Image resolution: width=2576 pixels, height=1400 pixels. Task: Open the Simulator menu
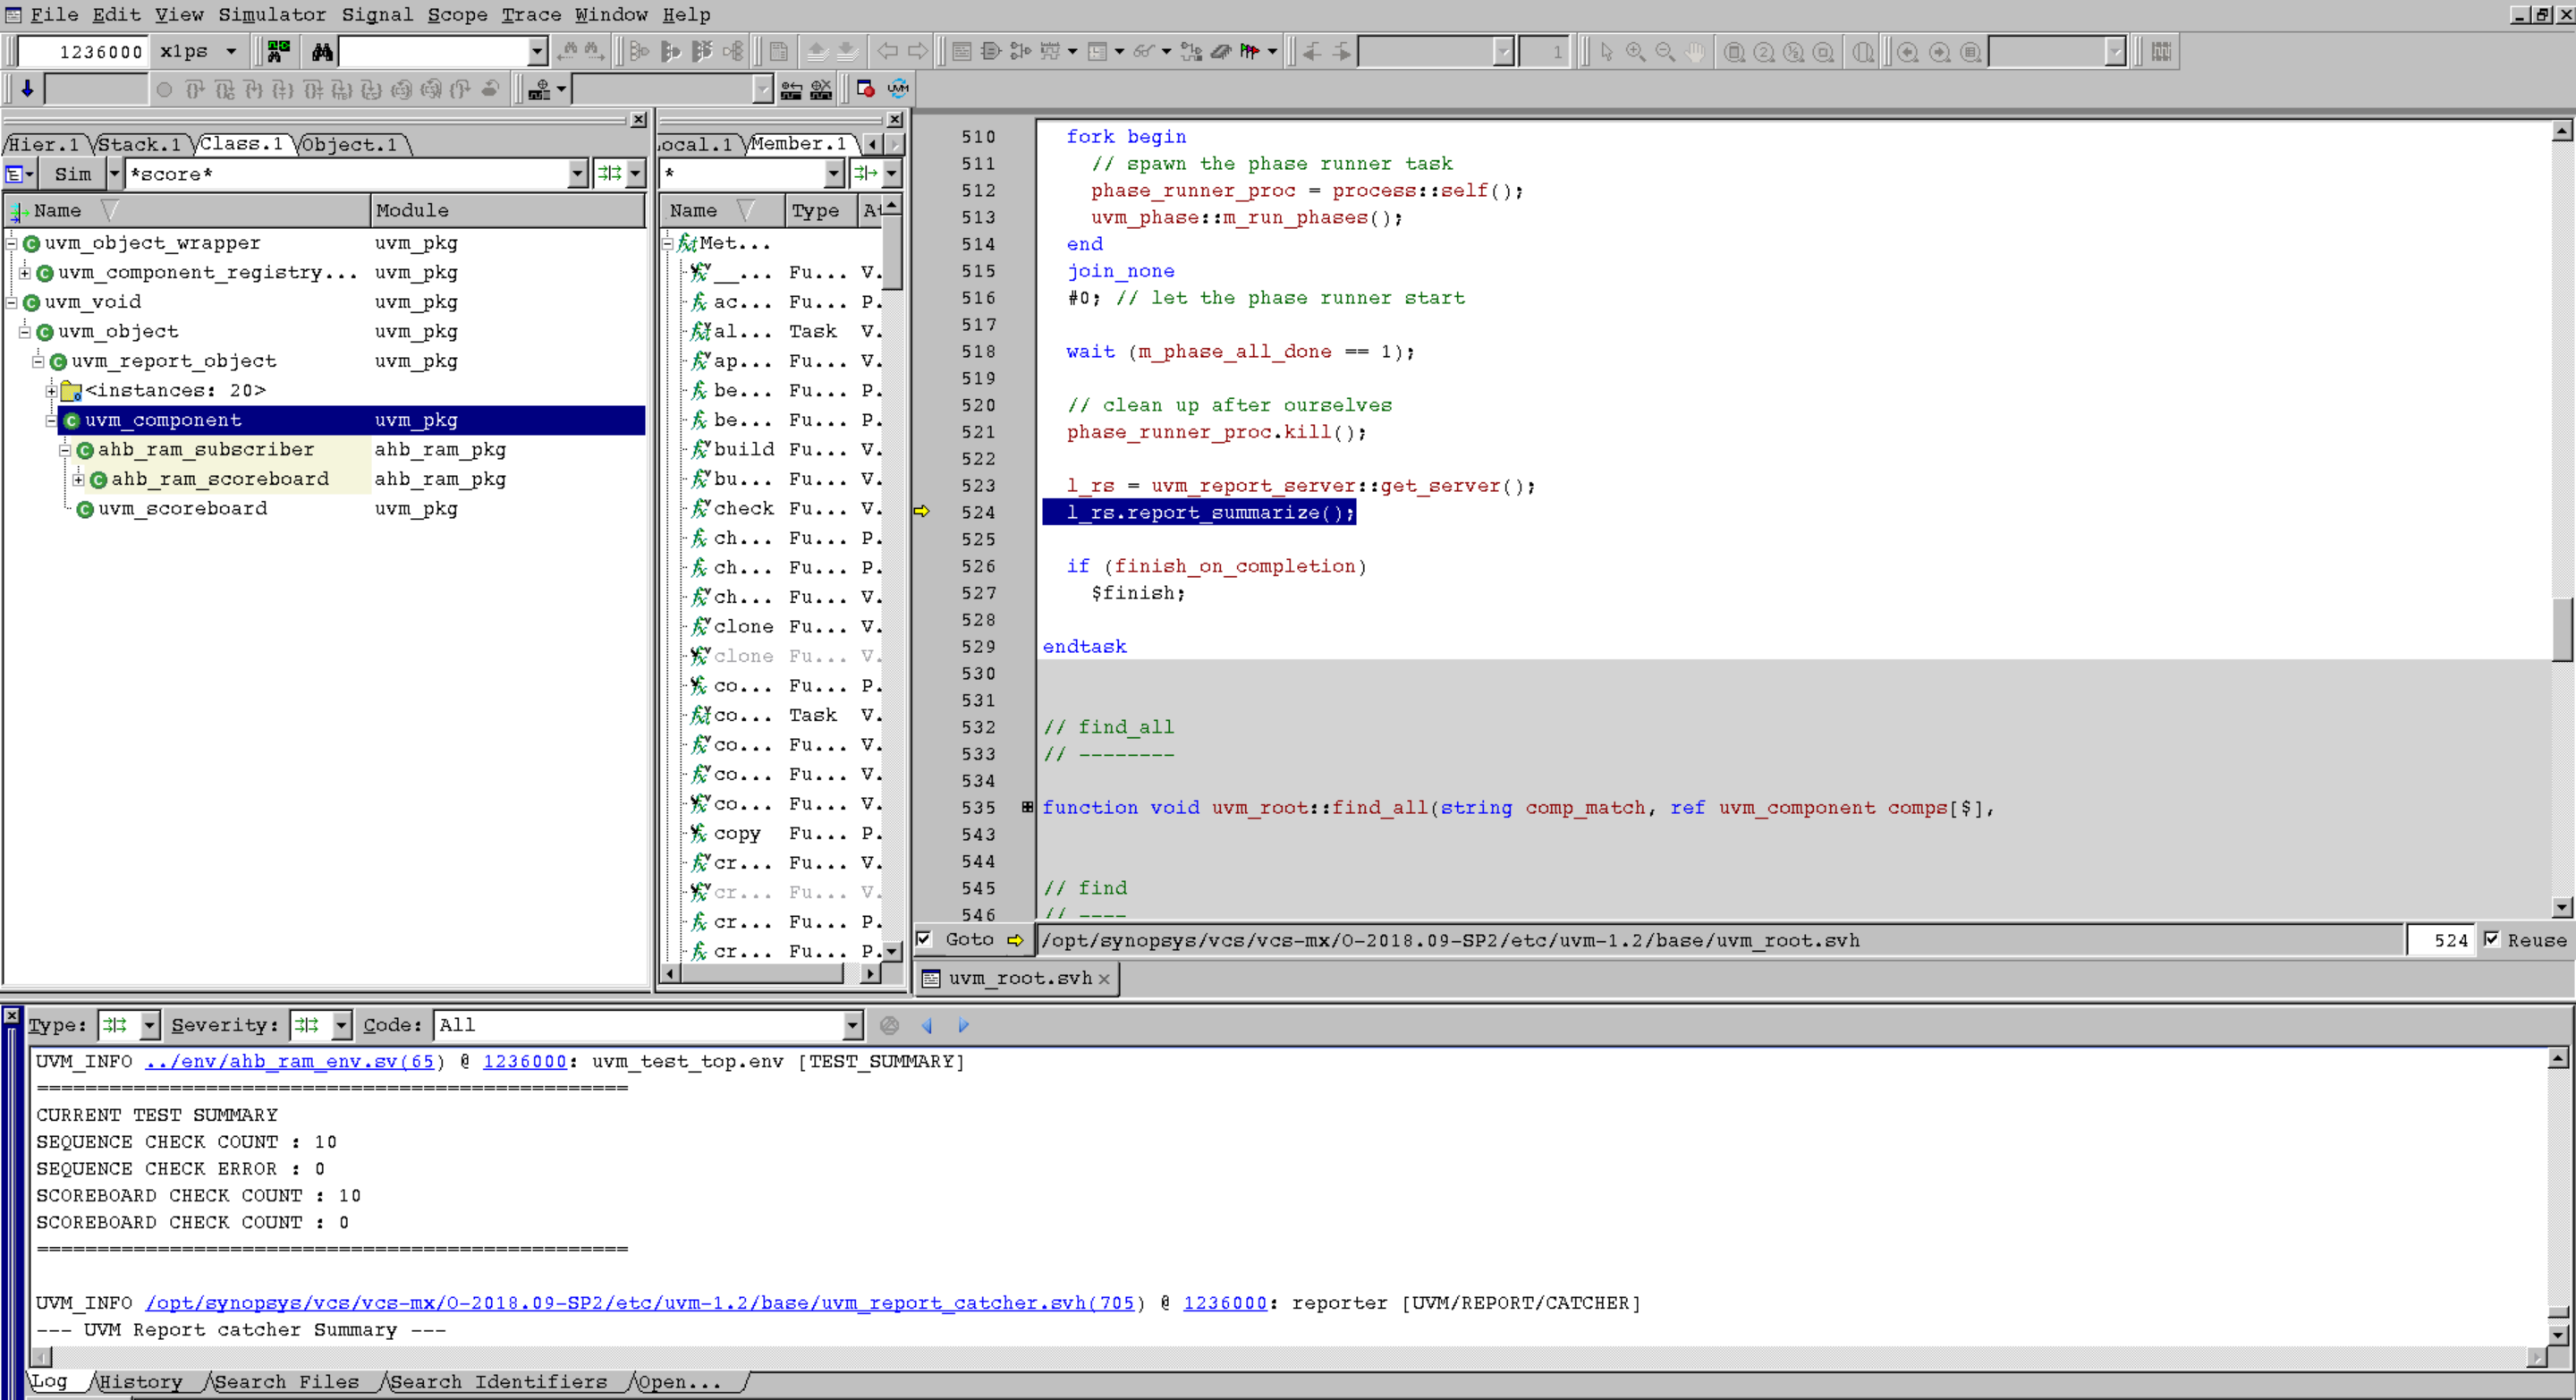click(272, 14)
